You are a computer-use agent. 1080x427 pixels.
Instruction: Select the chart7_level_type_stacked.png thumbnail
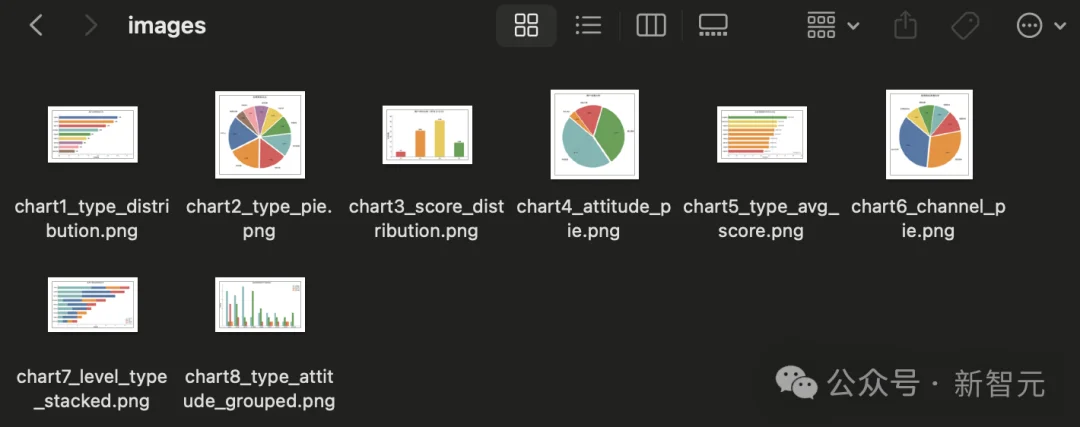pyautogui.click(x=92, y=305)
